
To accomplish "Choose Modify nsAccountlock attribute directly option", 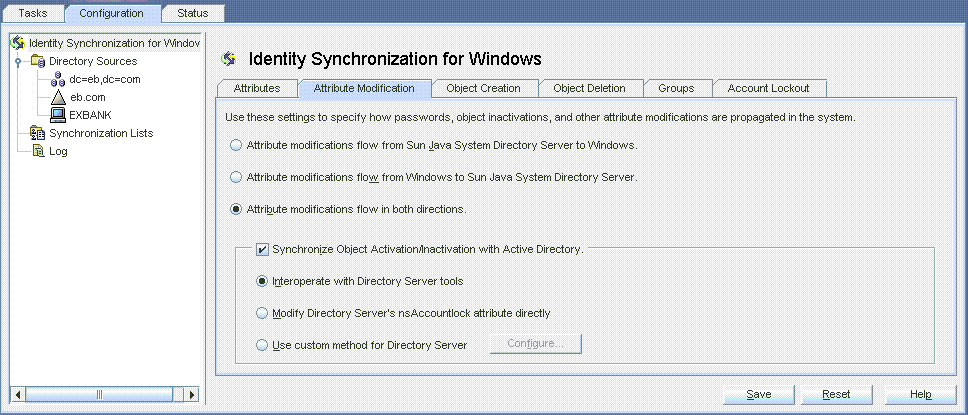I will (262, 313).
